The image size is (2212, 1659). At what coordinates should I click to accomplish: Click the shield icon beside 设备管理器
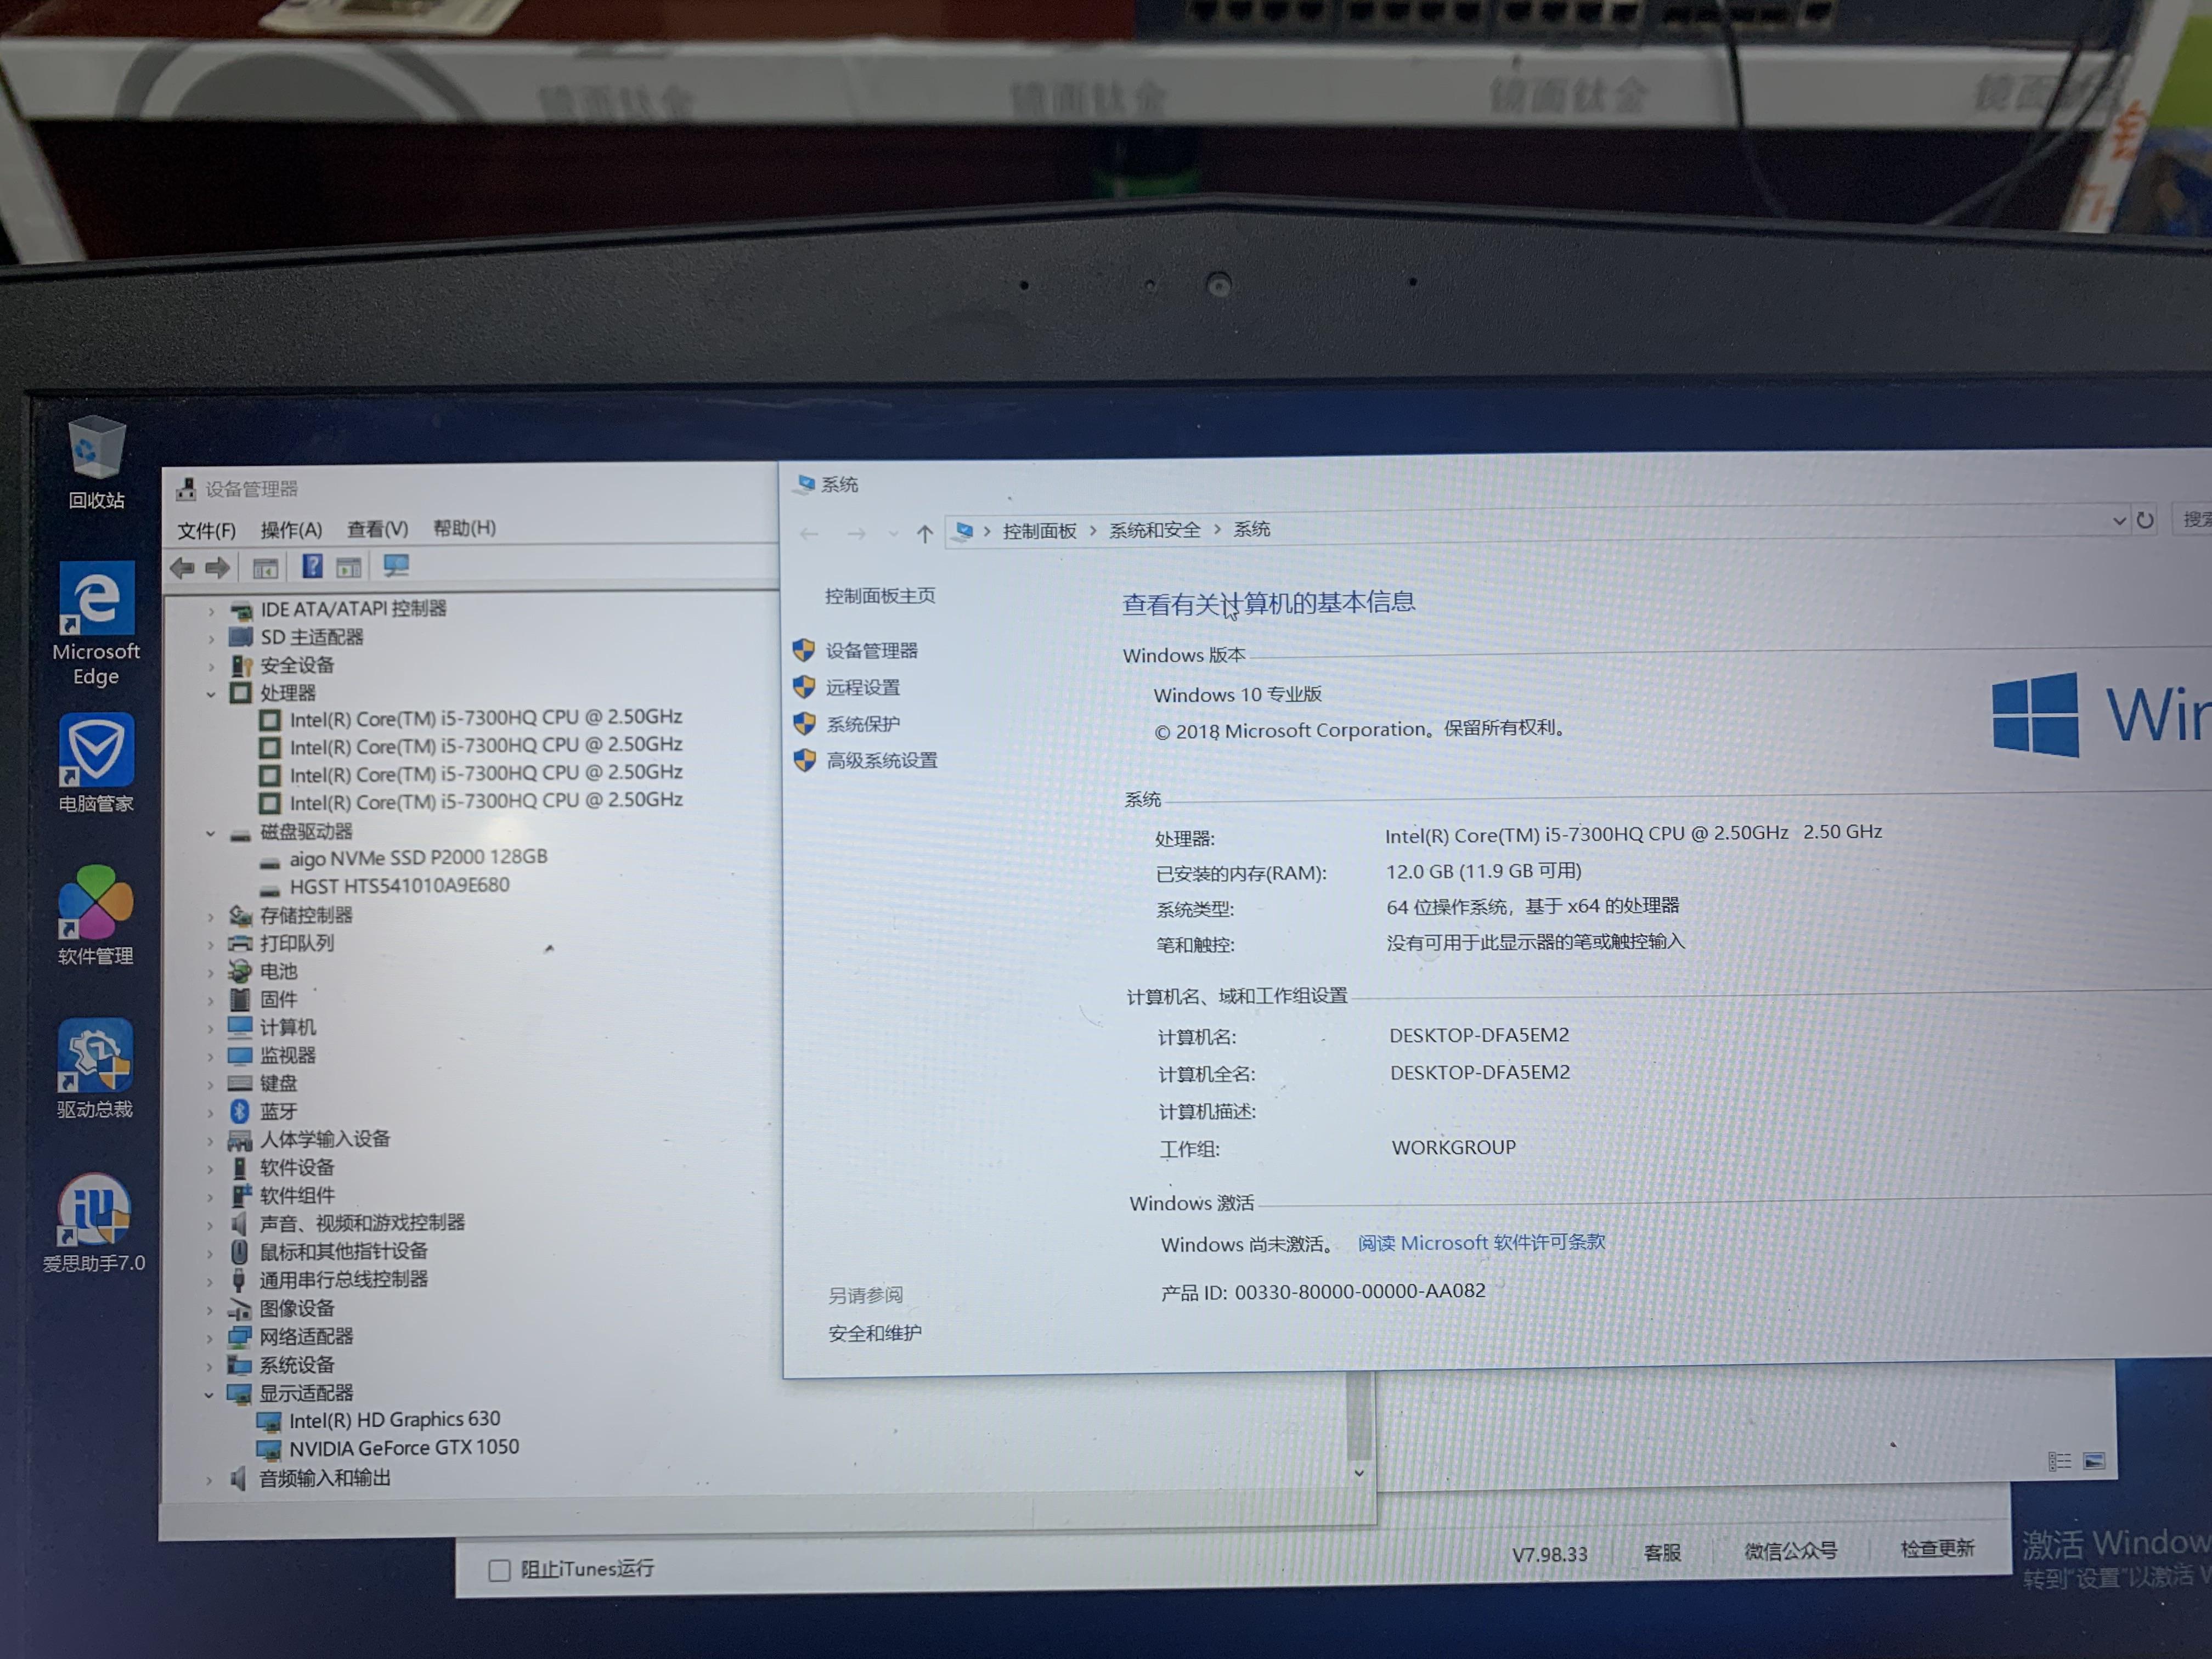[x=803, y=650]
